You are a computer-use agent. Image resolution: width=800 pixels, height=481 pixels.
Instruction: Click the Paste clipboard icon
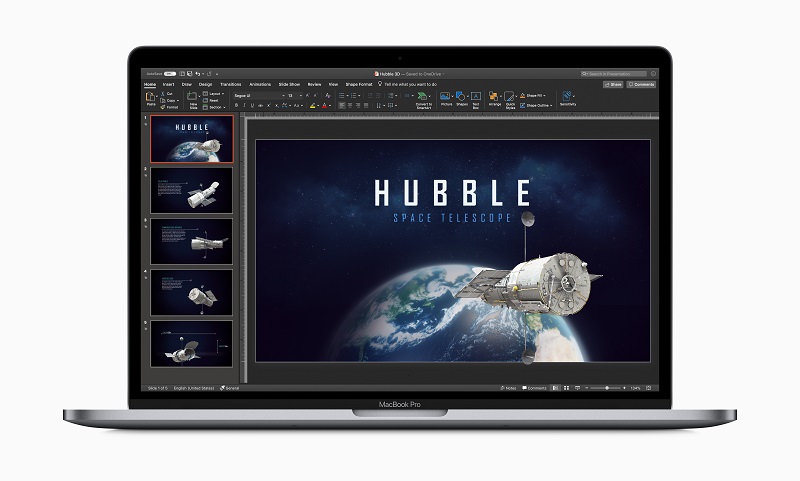(151, 97)
